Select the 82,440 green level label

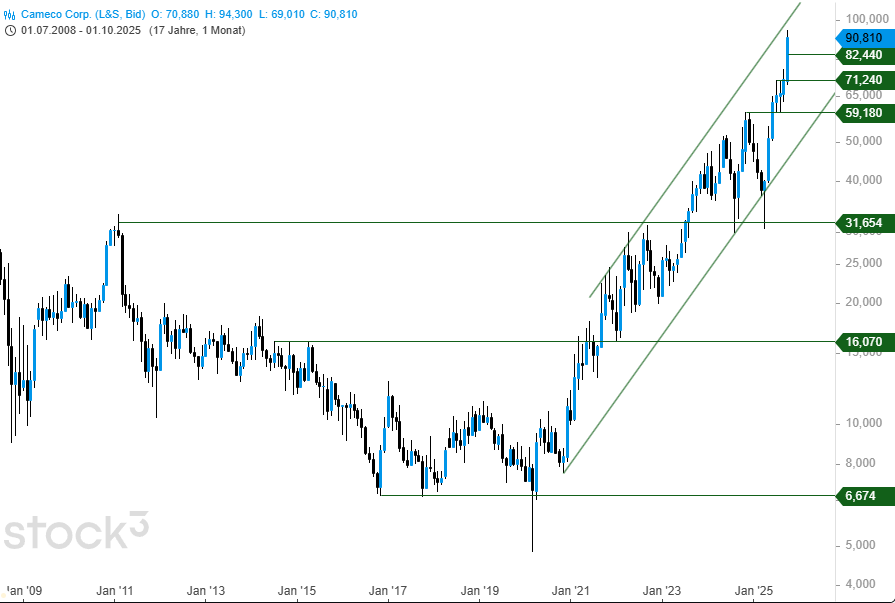click(865, 55)
